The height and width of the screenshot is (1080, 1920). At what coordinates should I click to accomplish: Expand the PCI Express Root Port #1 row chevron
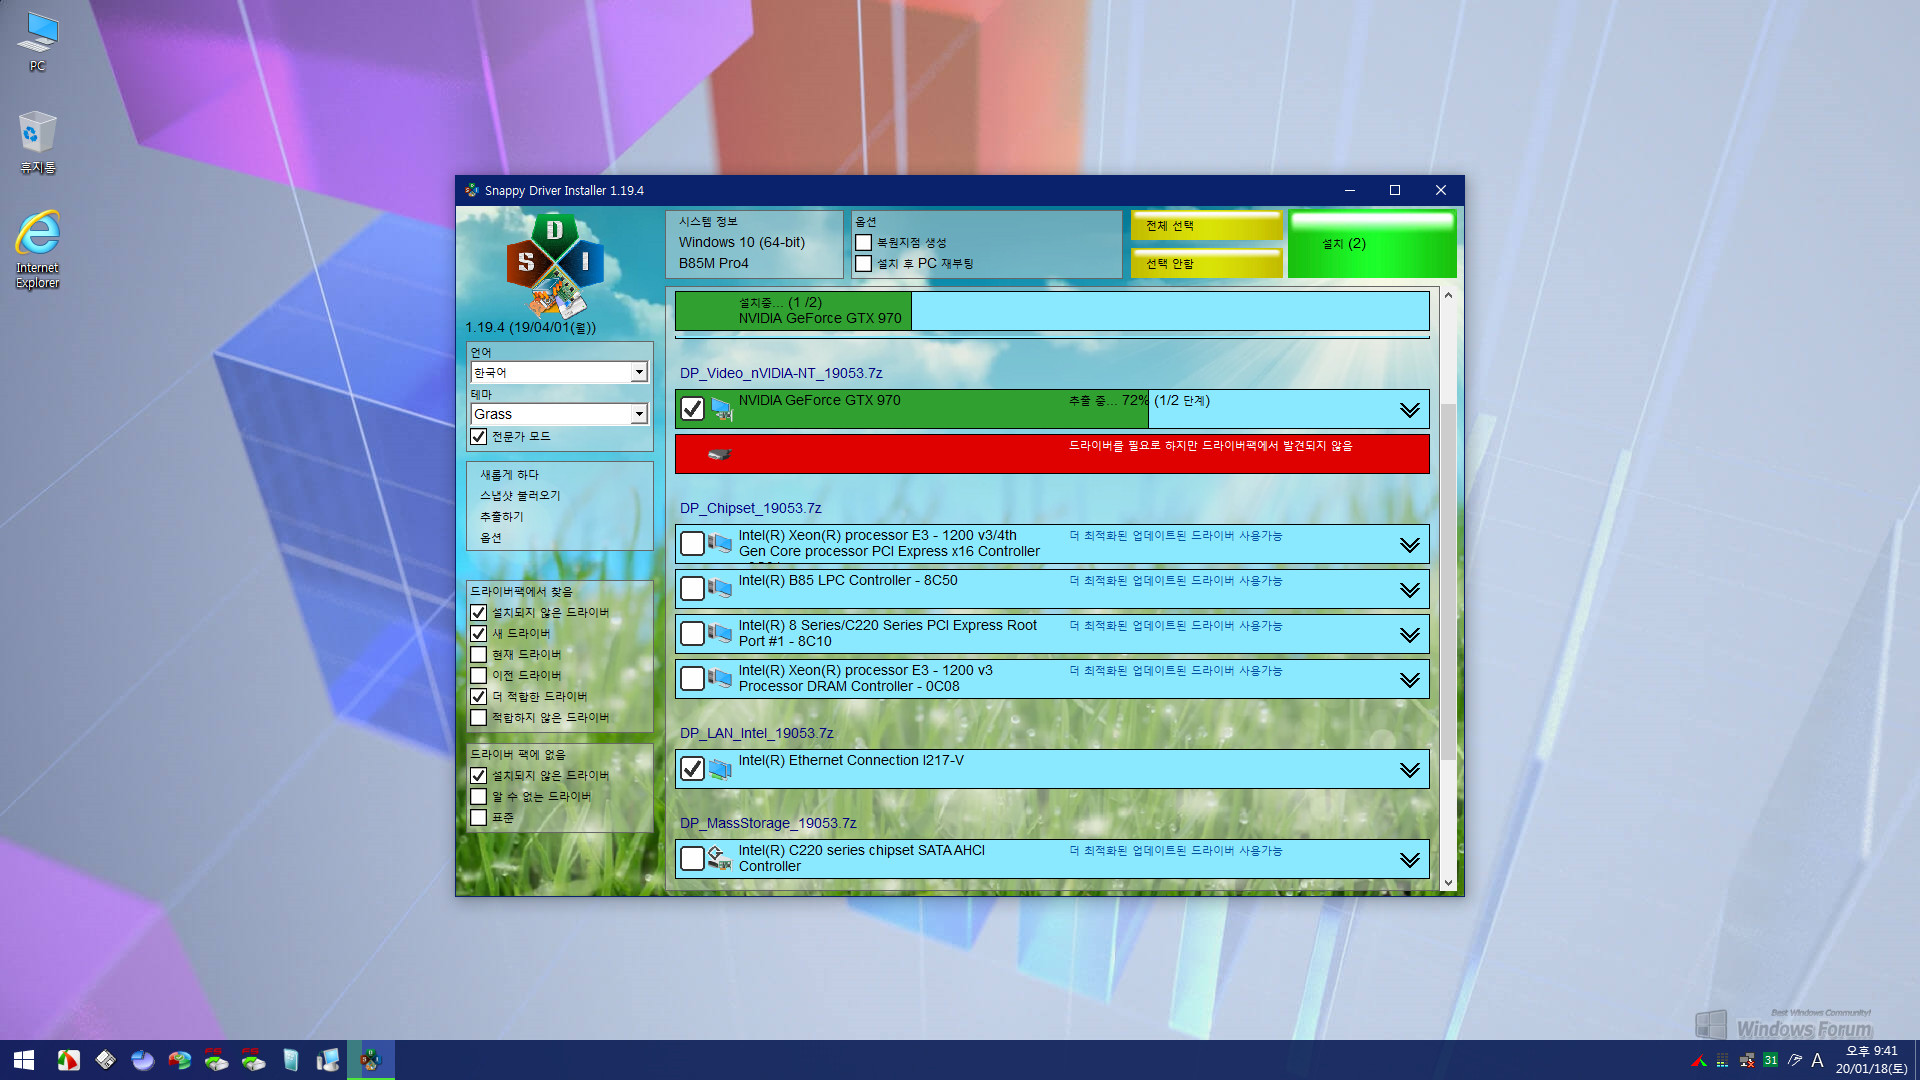1410,635
